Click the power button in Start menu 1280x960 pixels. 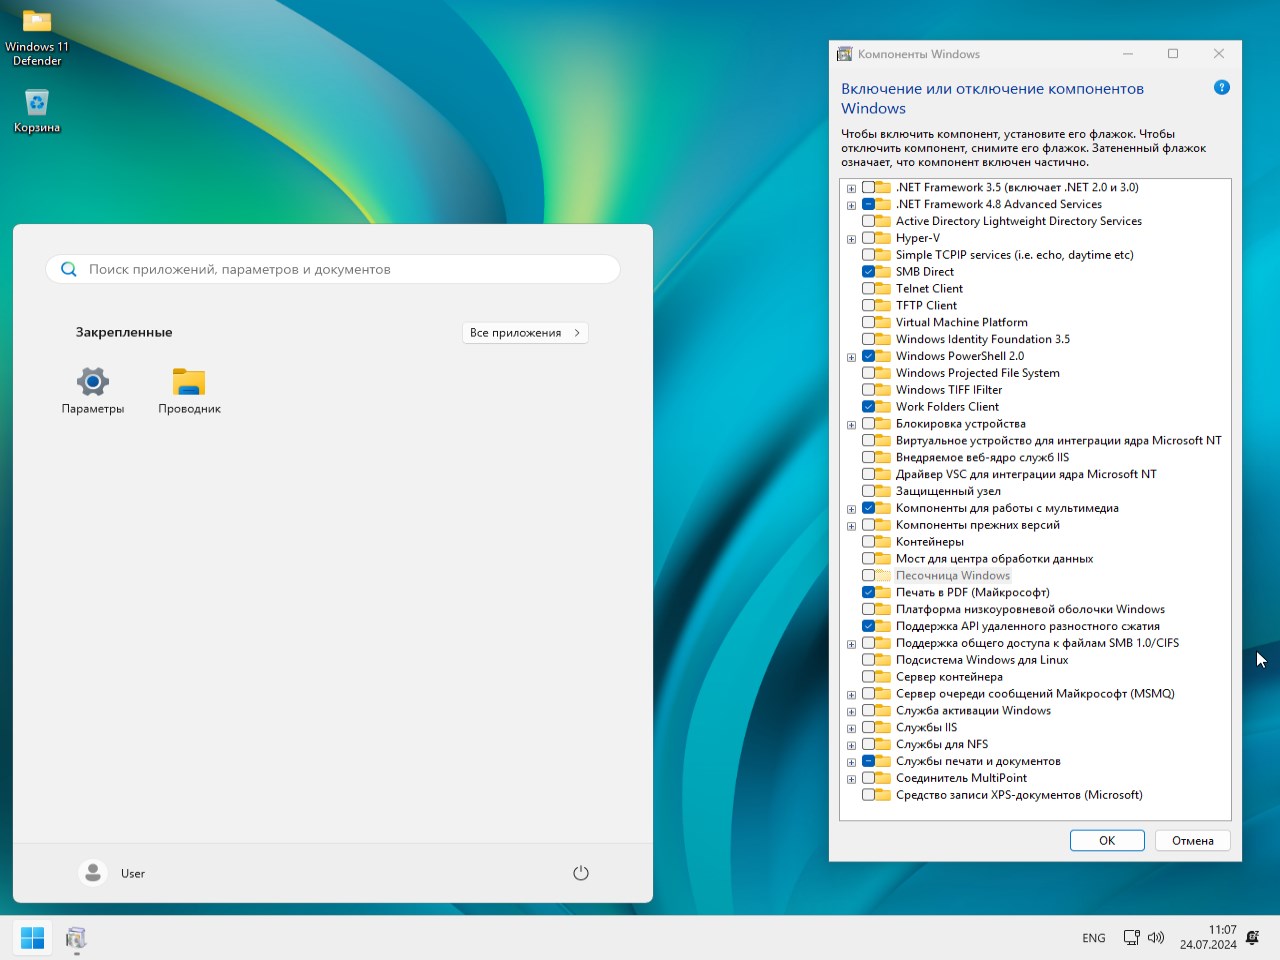[581, 873]
